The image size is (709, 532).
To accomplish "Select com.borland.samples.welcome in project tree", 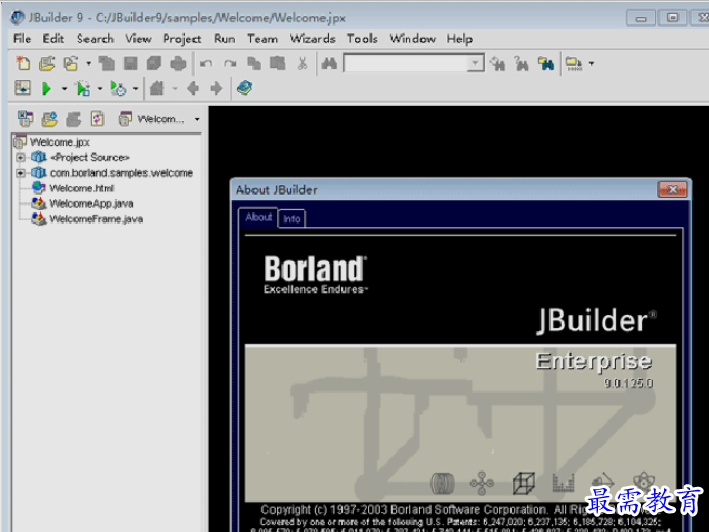I will click(121, 173).
